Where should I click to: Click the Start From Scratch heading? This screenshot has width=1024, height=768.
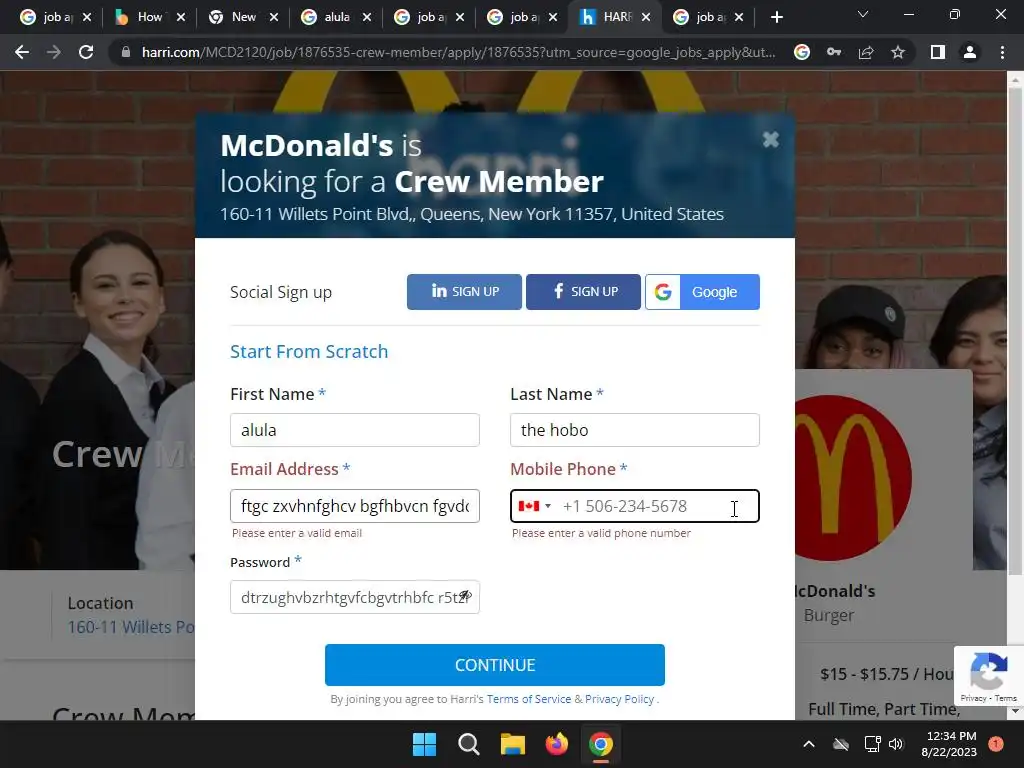pos(309,351)
